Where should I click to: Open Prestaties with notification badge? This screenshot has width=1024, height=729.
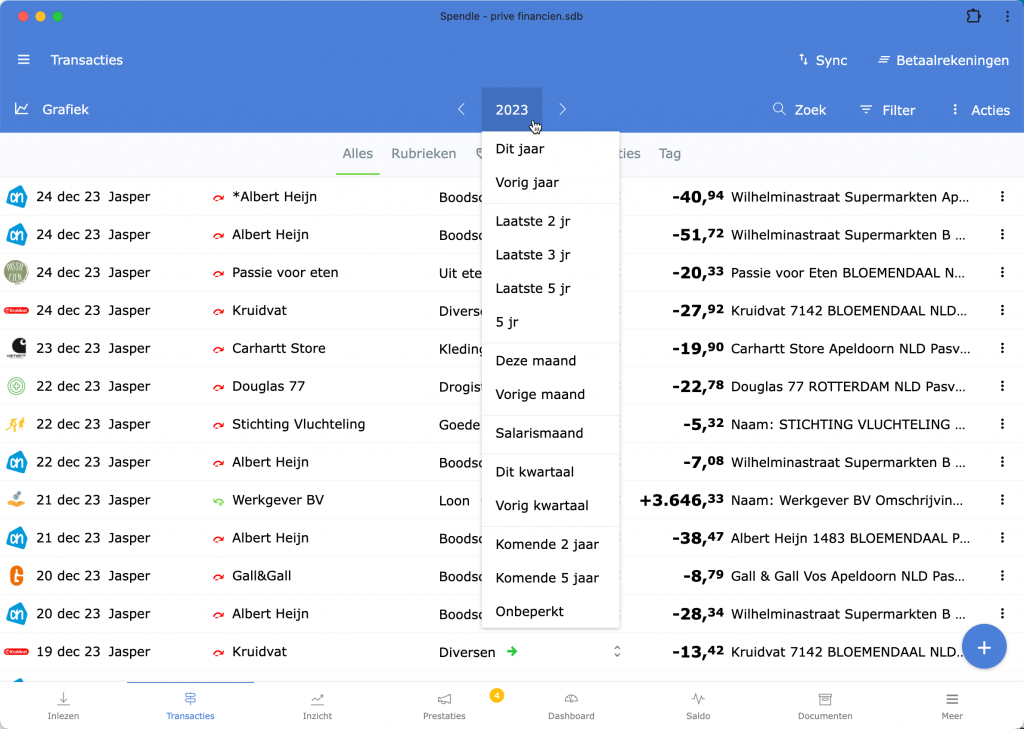[444, 706]
